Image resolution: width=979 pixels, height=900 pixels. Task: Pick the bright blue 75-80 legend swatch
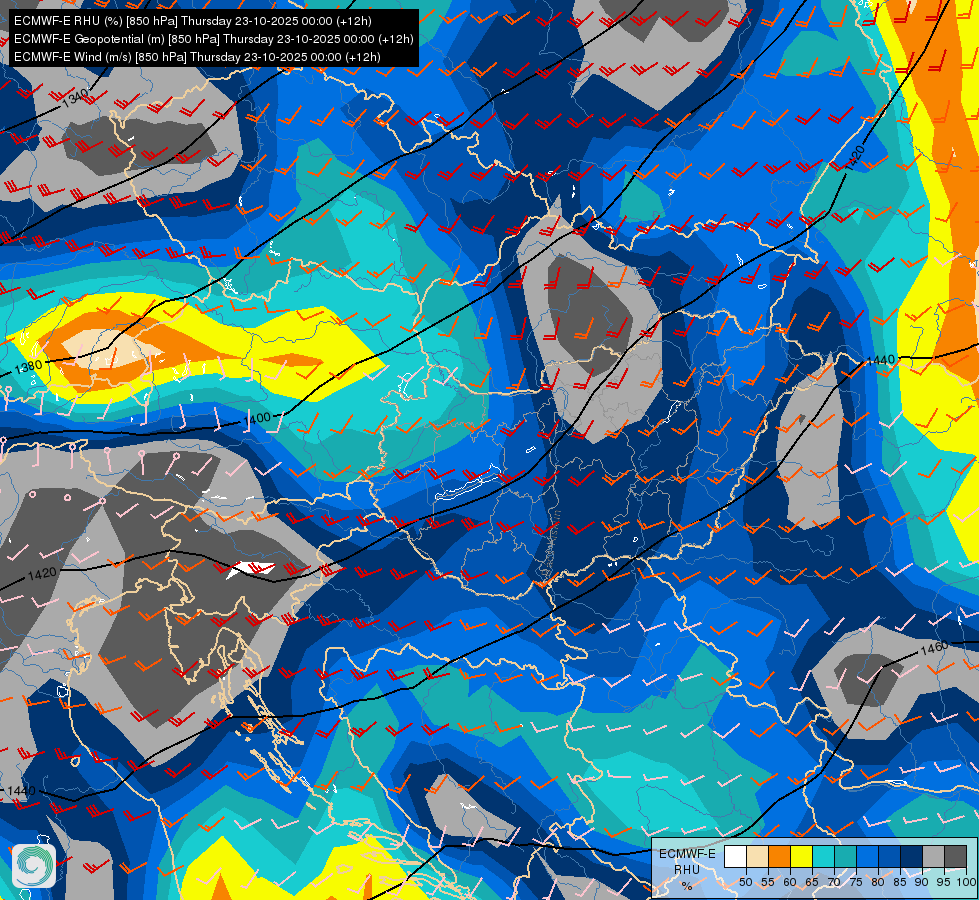[867, 856]
